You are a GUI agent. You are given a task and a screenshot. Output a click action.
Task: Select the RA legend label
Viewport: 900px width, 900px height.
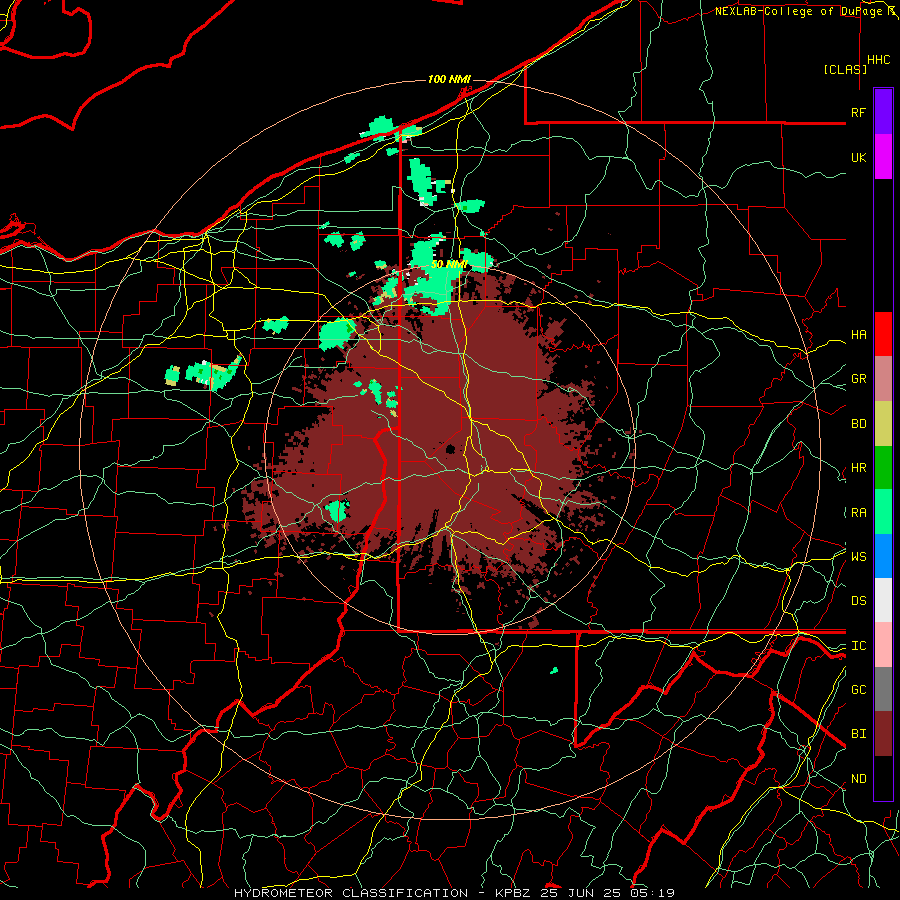point(859,513)
